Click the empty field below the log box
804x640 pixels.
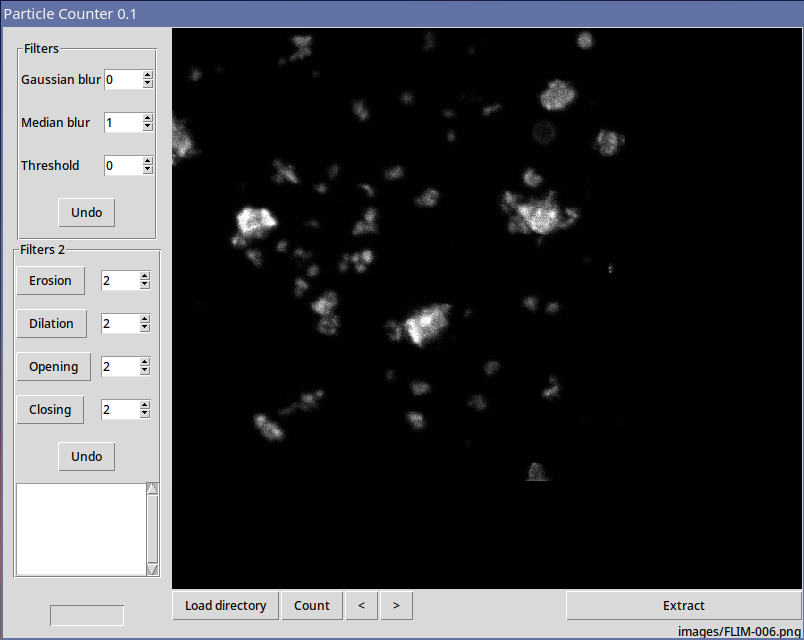coord(87,615)
